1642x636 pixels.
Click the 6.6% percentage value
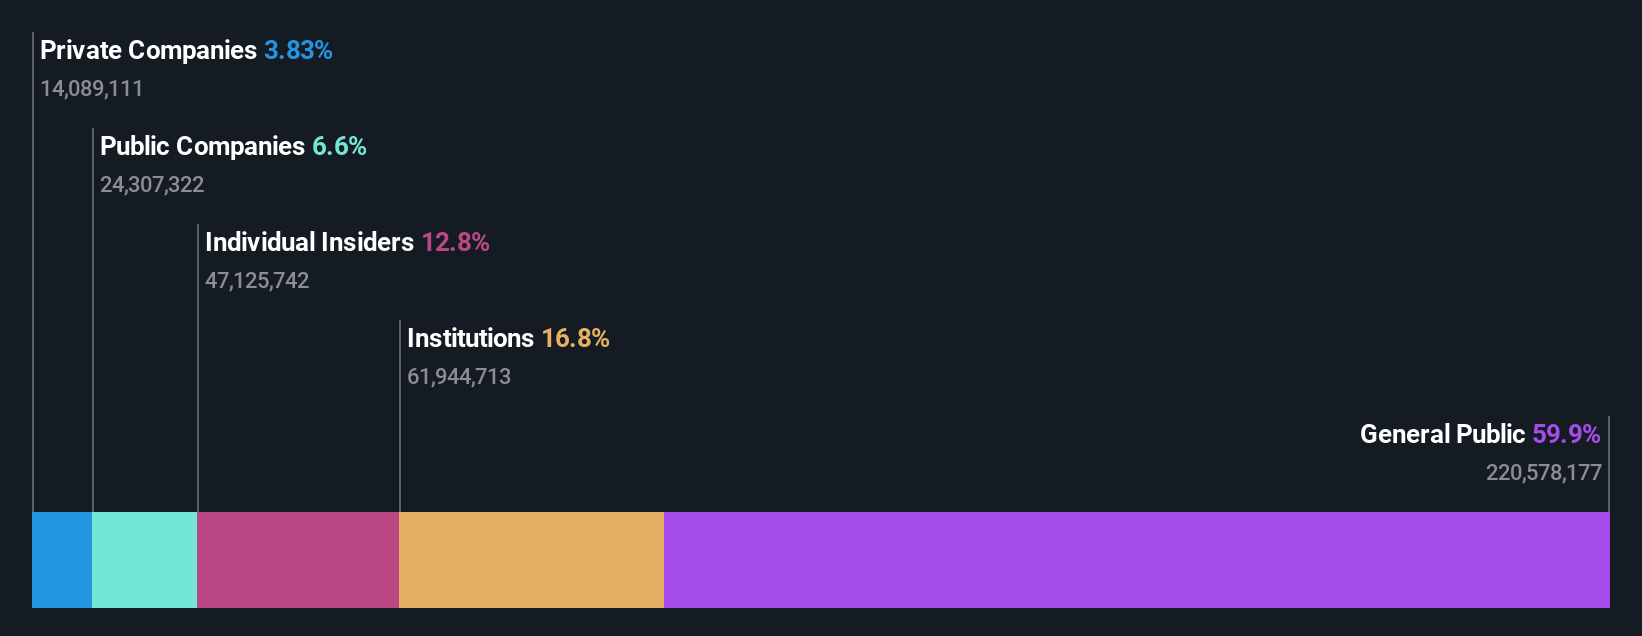pos(339,147)
